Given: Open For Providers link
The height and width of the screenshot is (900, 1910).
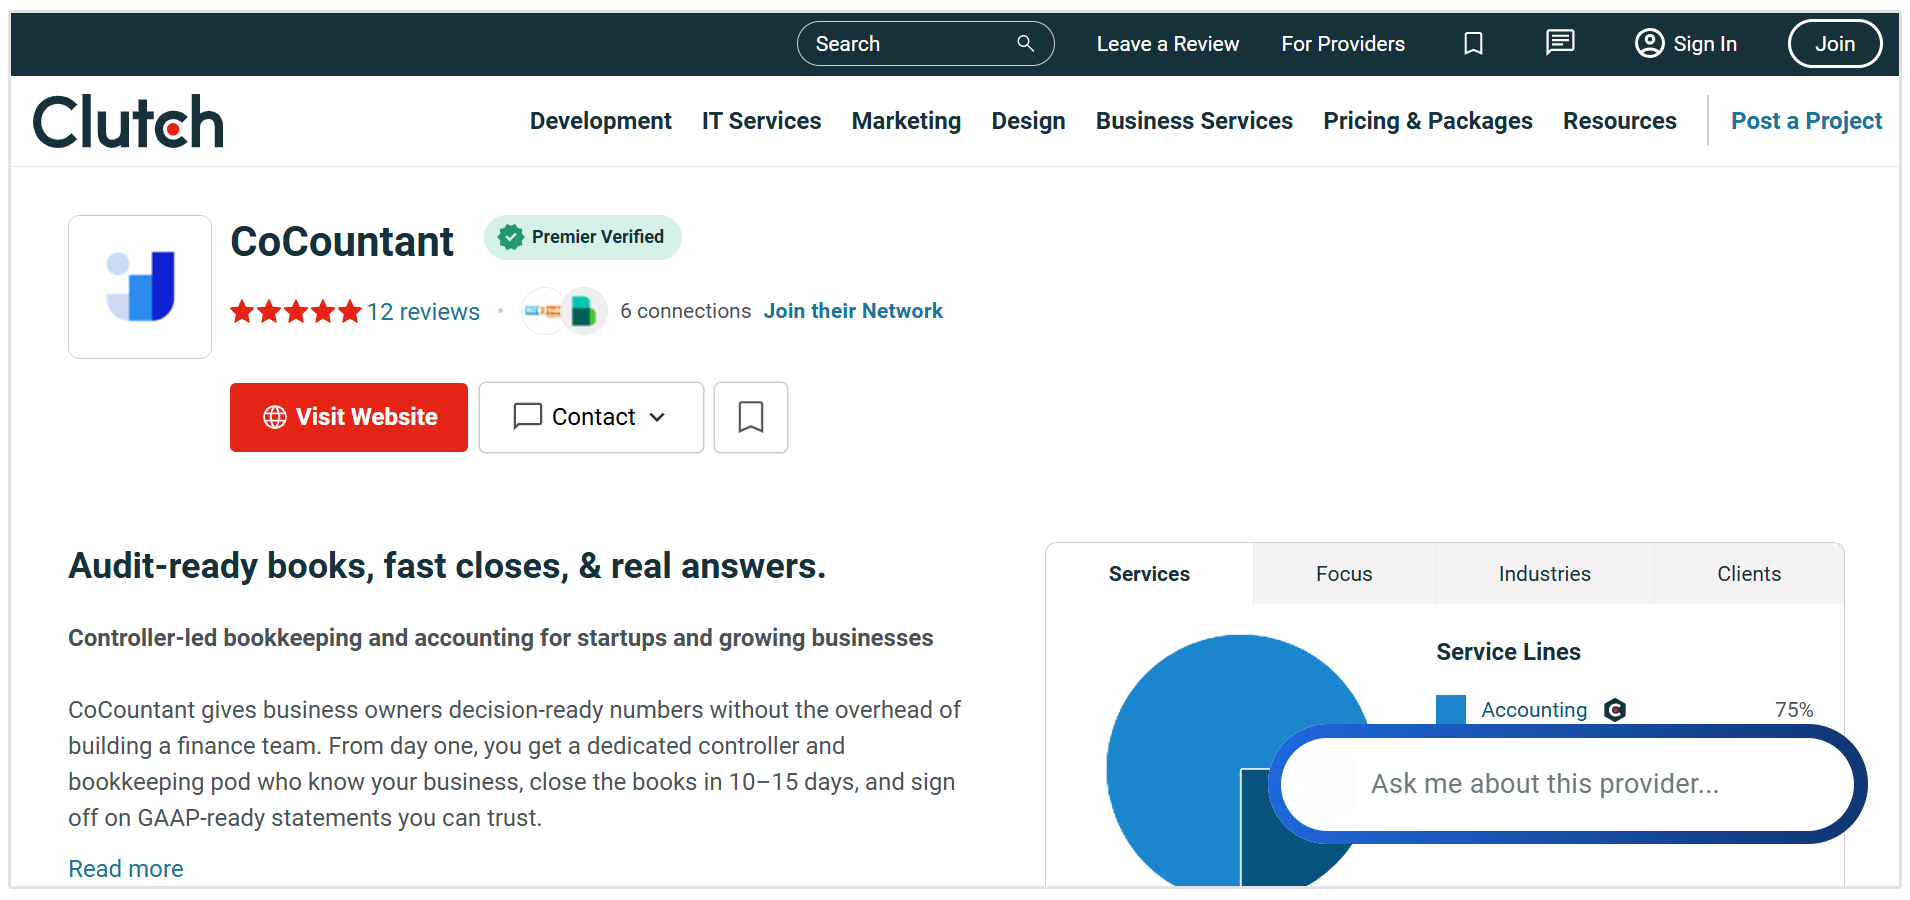Looking at the screenshot, I should coord(1343,44).
